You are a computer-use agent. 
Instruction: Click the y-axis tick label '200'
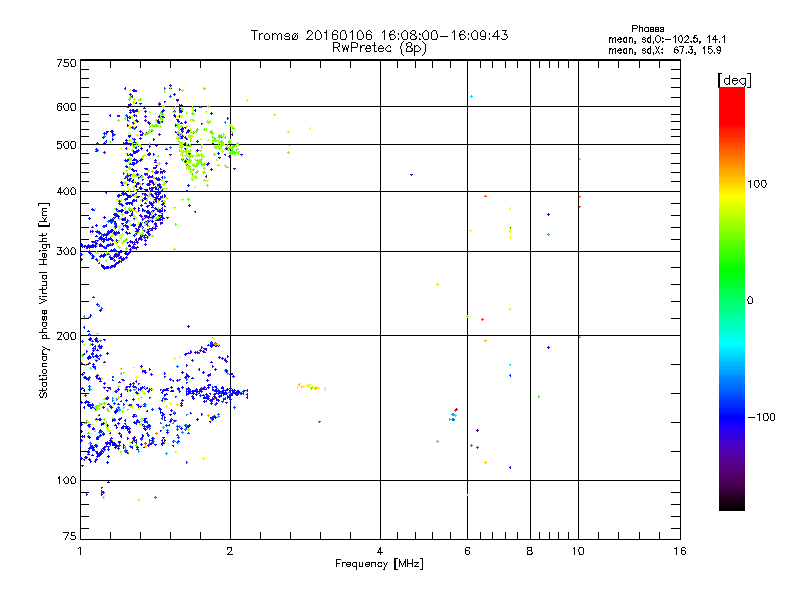(x=66, y=336)
